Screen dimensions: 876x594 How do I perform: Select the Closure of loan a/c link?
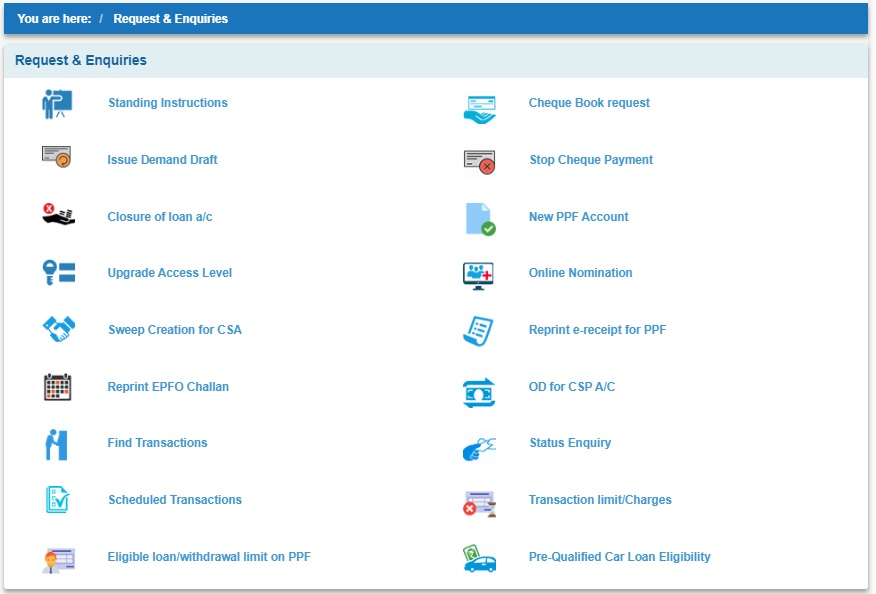click(x=160, y=217)
